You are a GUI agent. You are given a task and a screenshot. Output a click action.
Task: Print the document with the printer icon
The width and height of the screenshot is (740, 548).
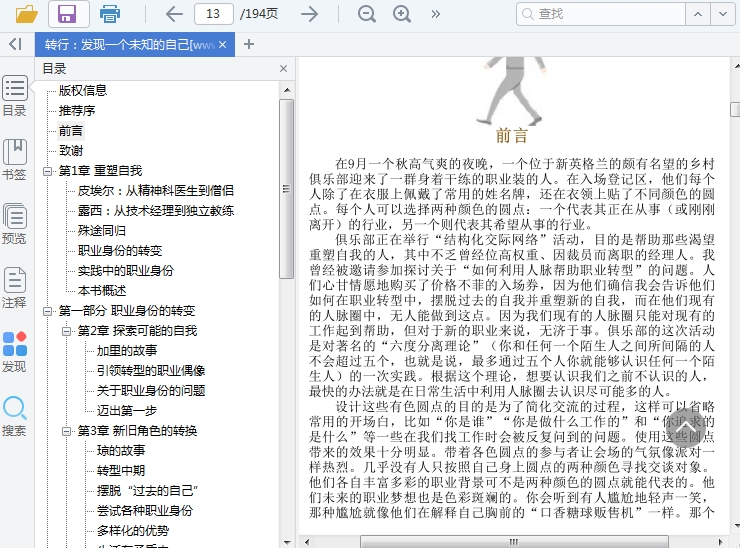click(110, 14)
